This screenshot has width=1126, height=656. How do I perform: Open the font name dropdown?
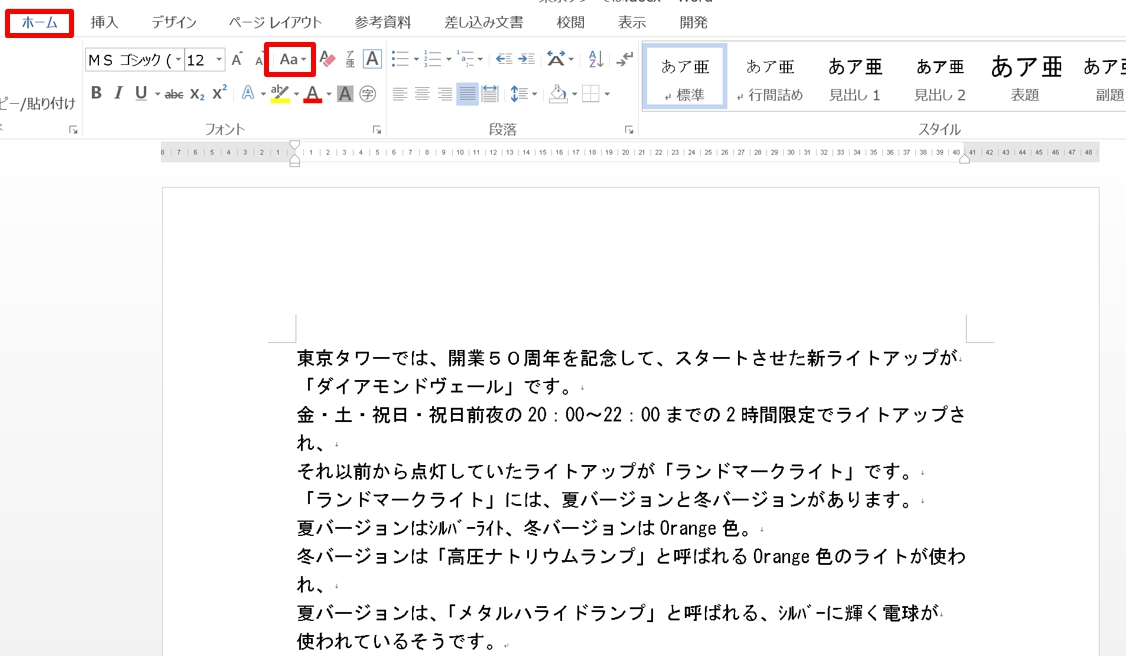click(x=178, y=60)
